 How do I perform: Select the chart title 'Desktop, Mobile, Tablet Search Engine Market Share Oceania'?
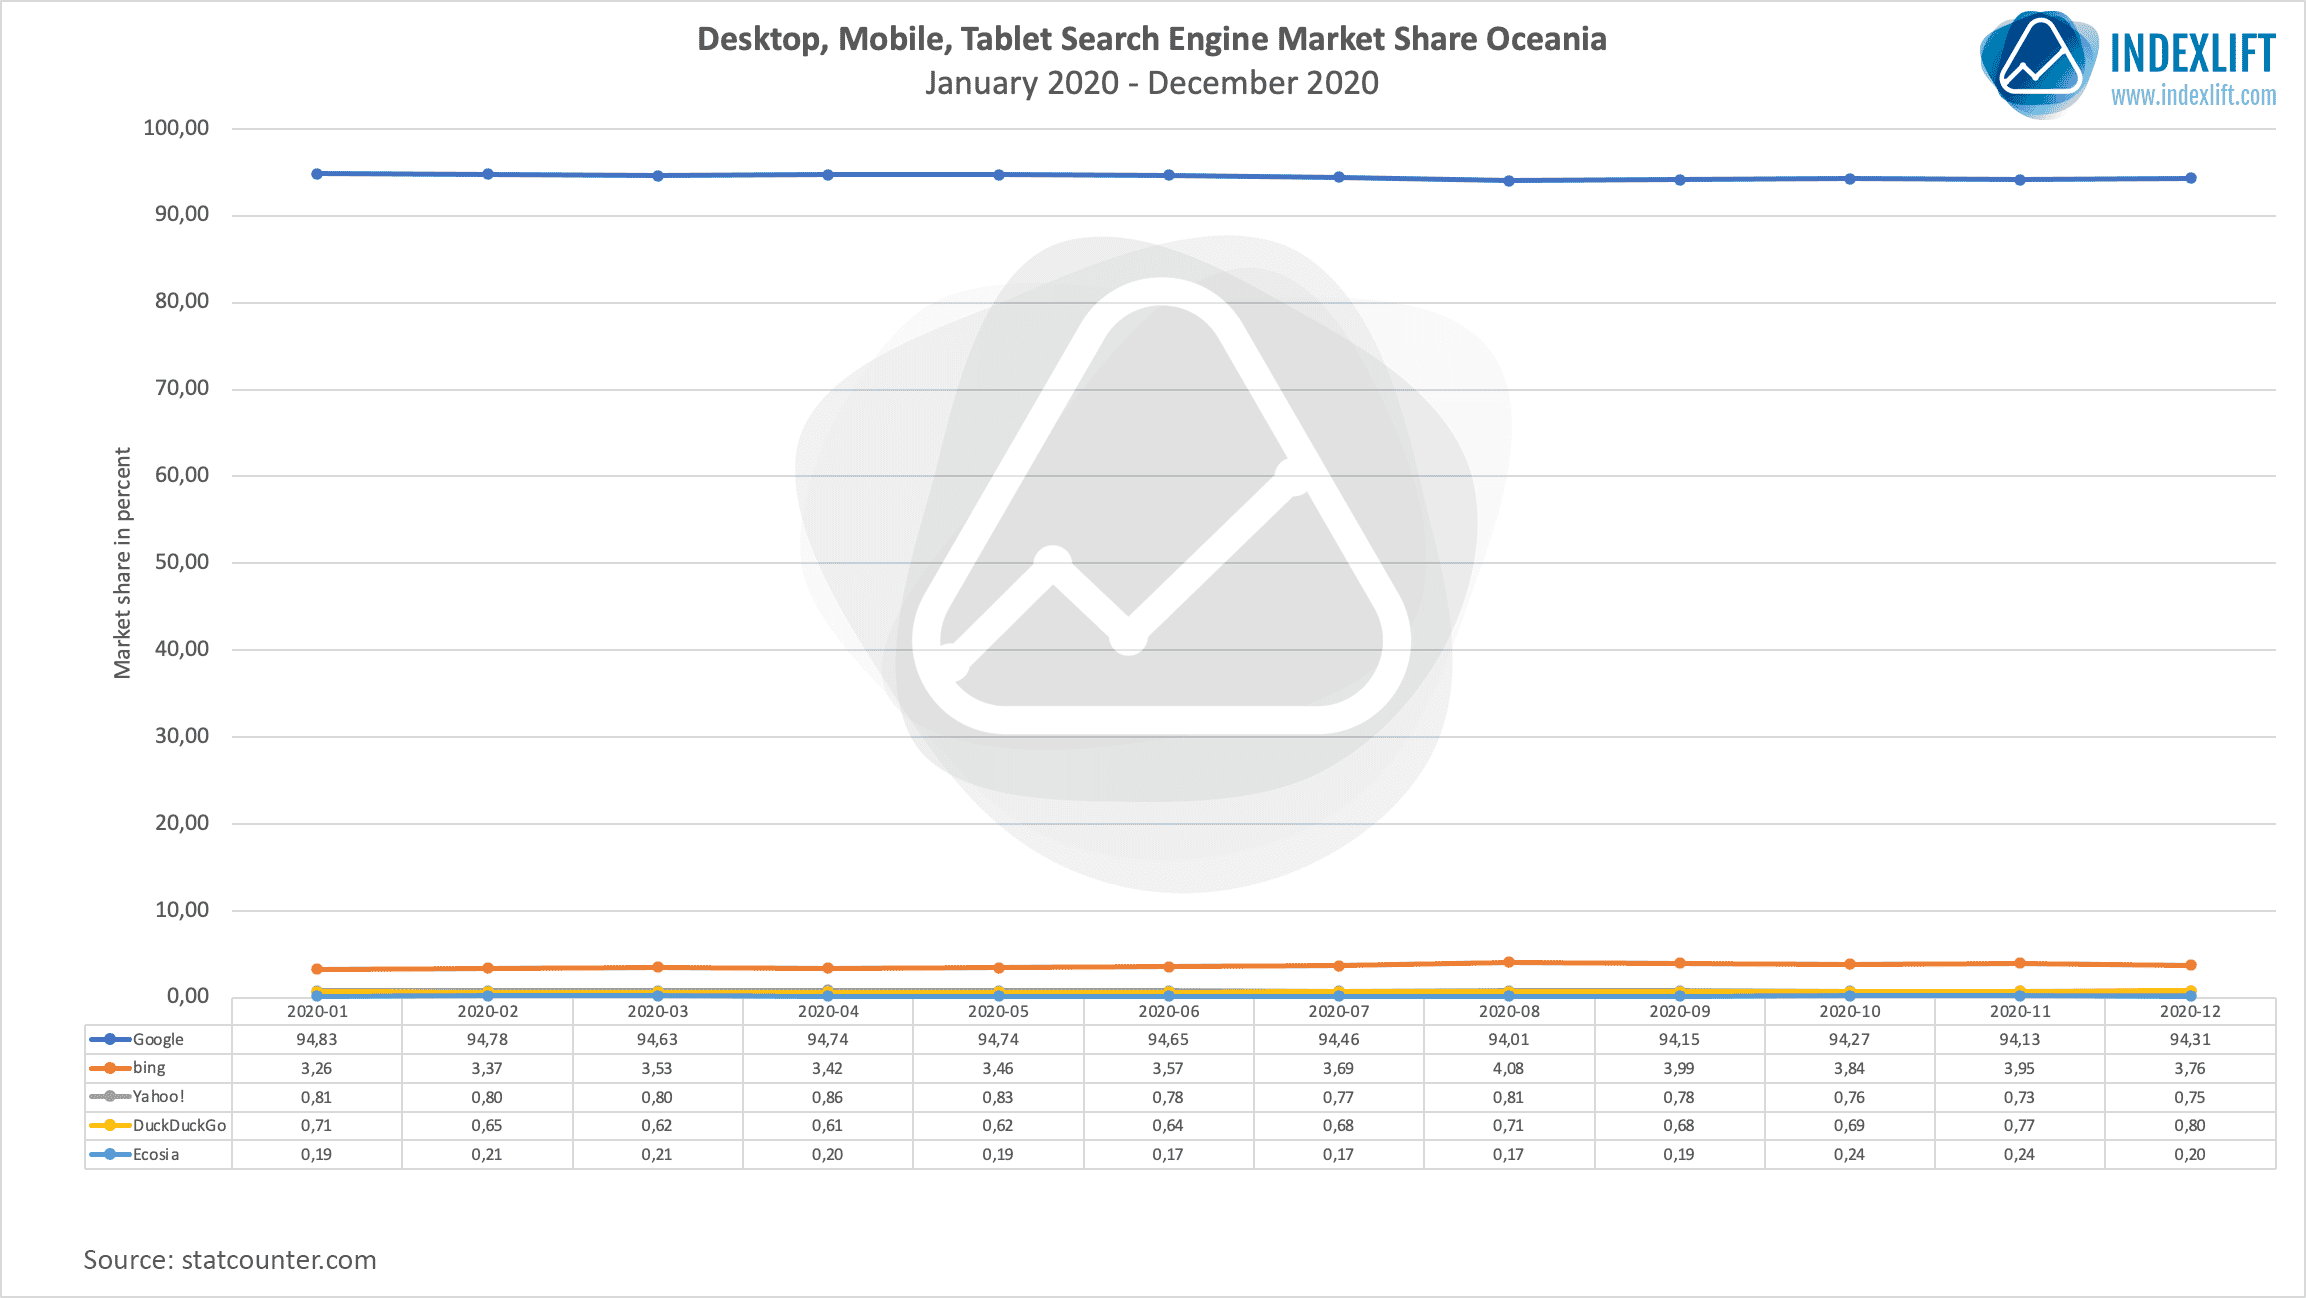click(x=1152, y=39)
